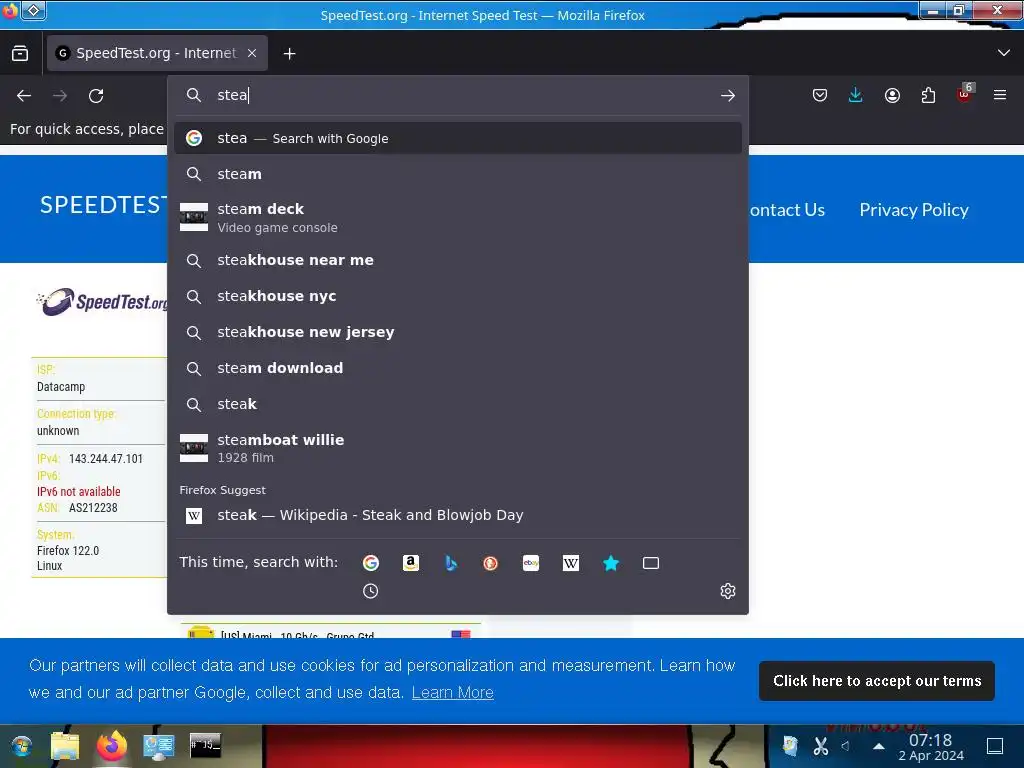The width and height of the screenshot is (1024, 768).
Task: Click the IPv4 address 143.244.47.101
Action: tap(106, 458)
